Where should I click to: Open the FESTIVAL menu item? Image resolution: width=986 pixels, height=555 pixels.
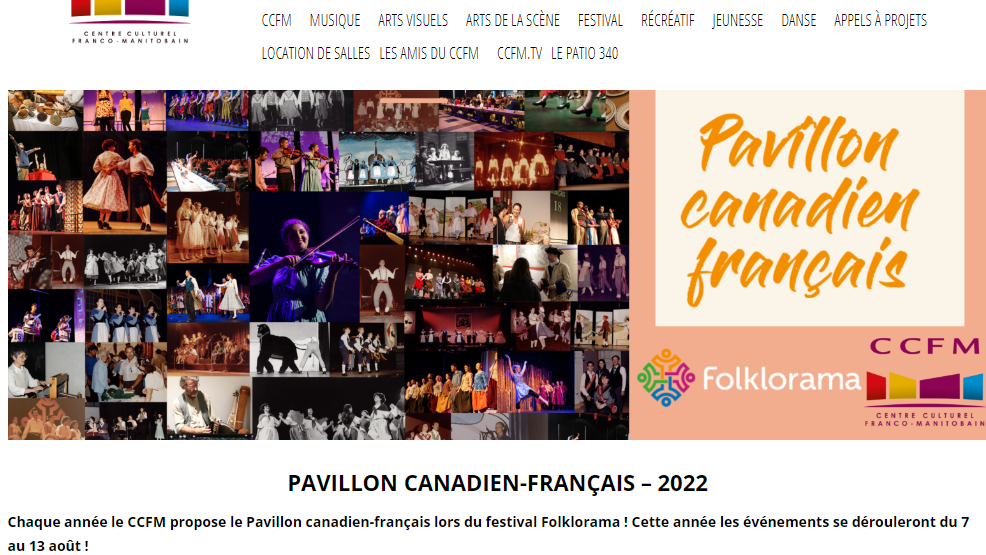pos(600,21)
